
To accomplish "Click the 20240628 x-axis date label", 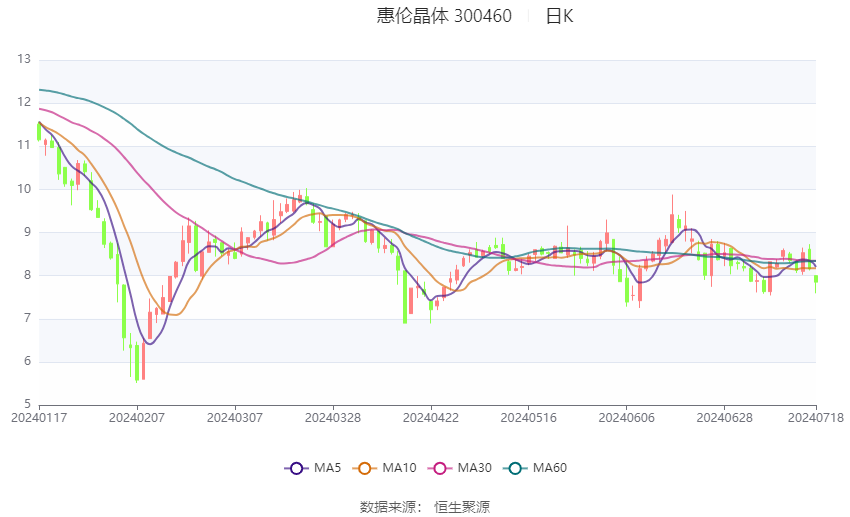I will [x=725, y=418].
